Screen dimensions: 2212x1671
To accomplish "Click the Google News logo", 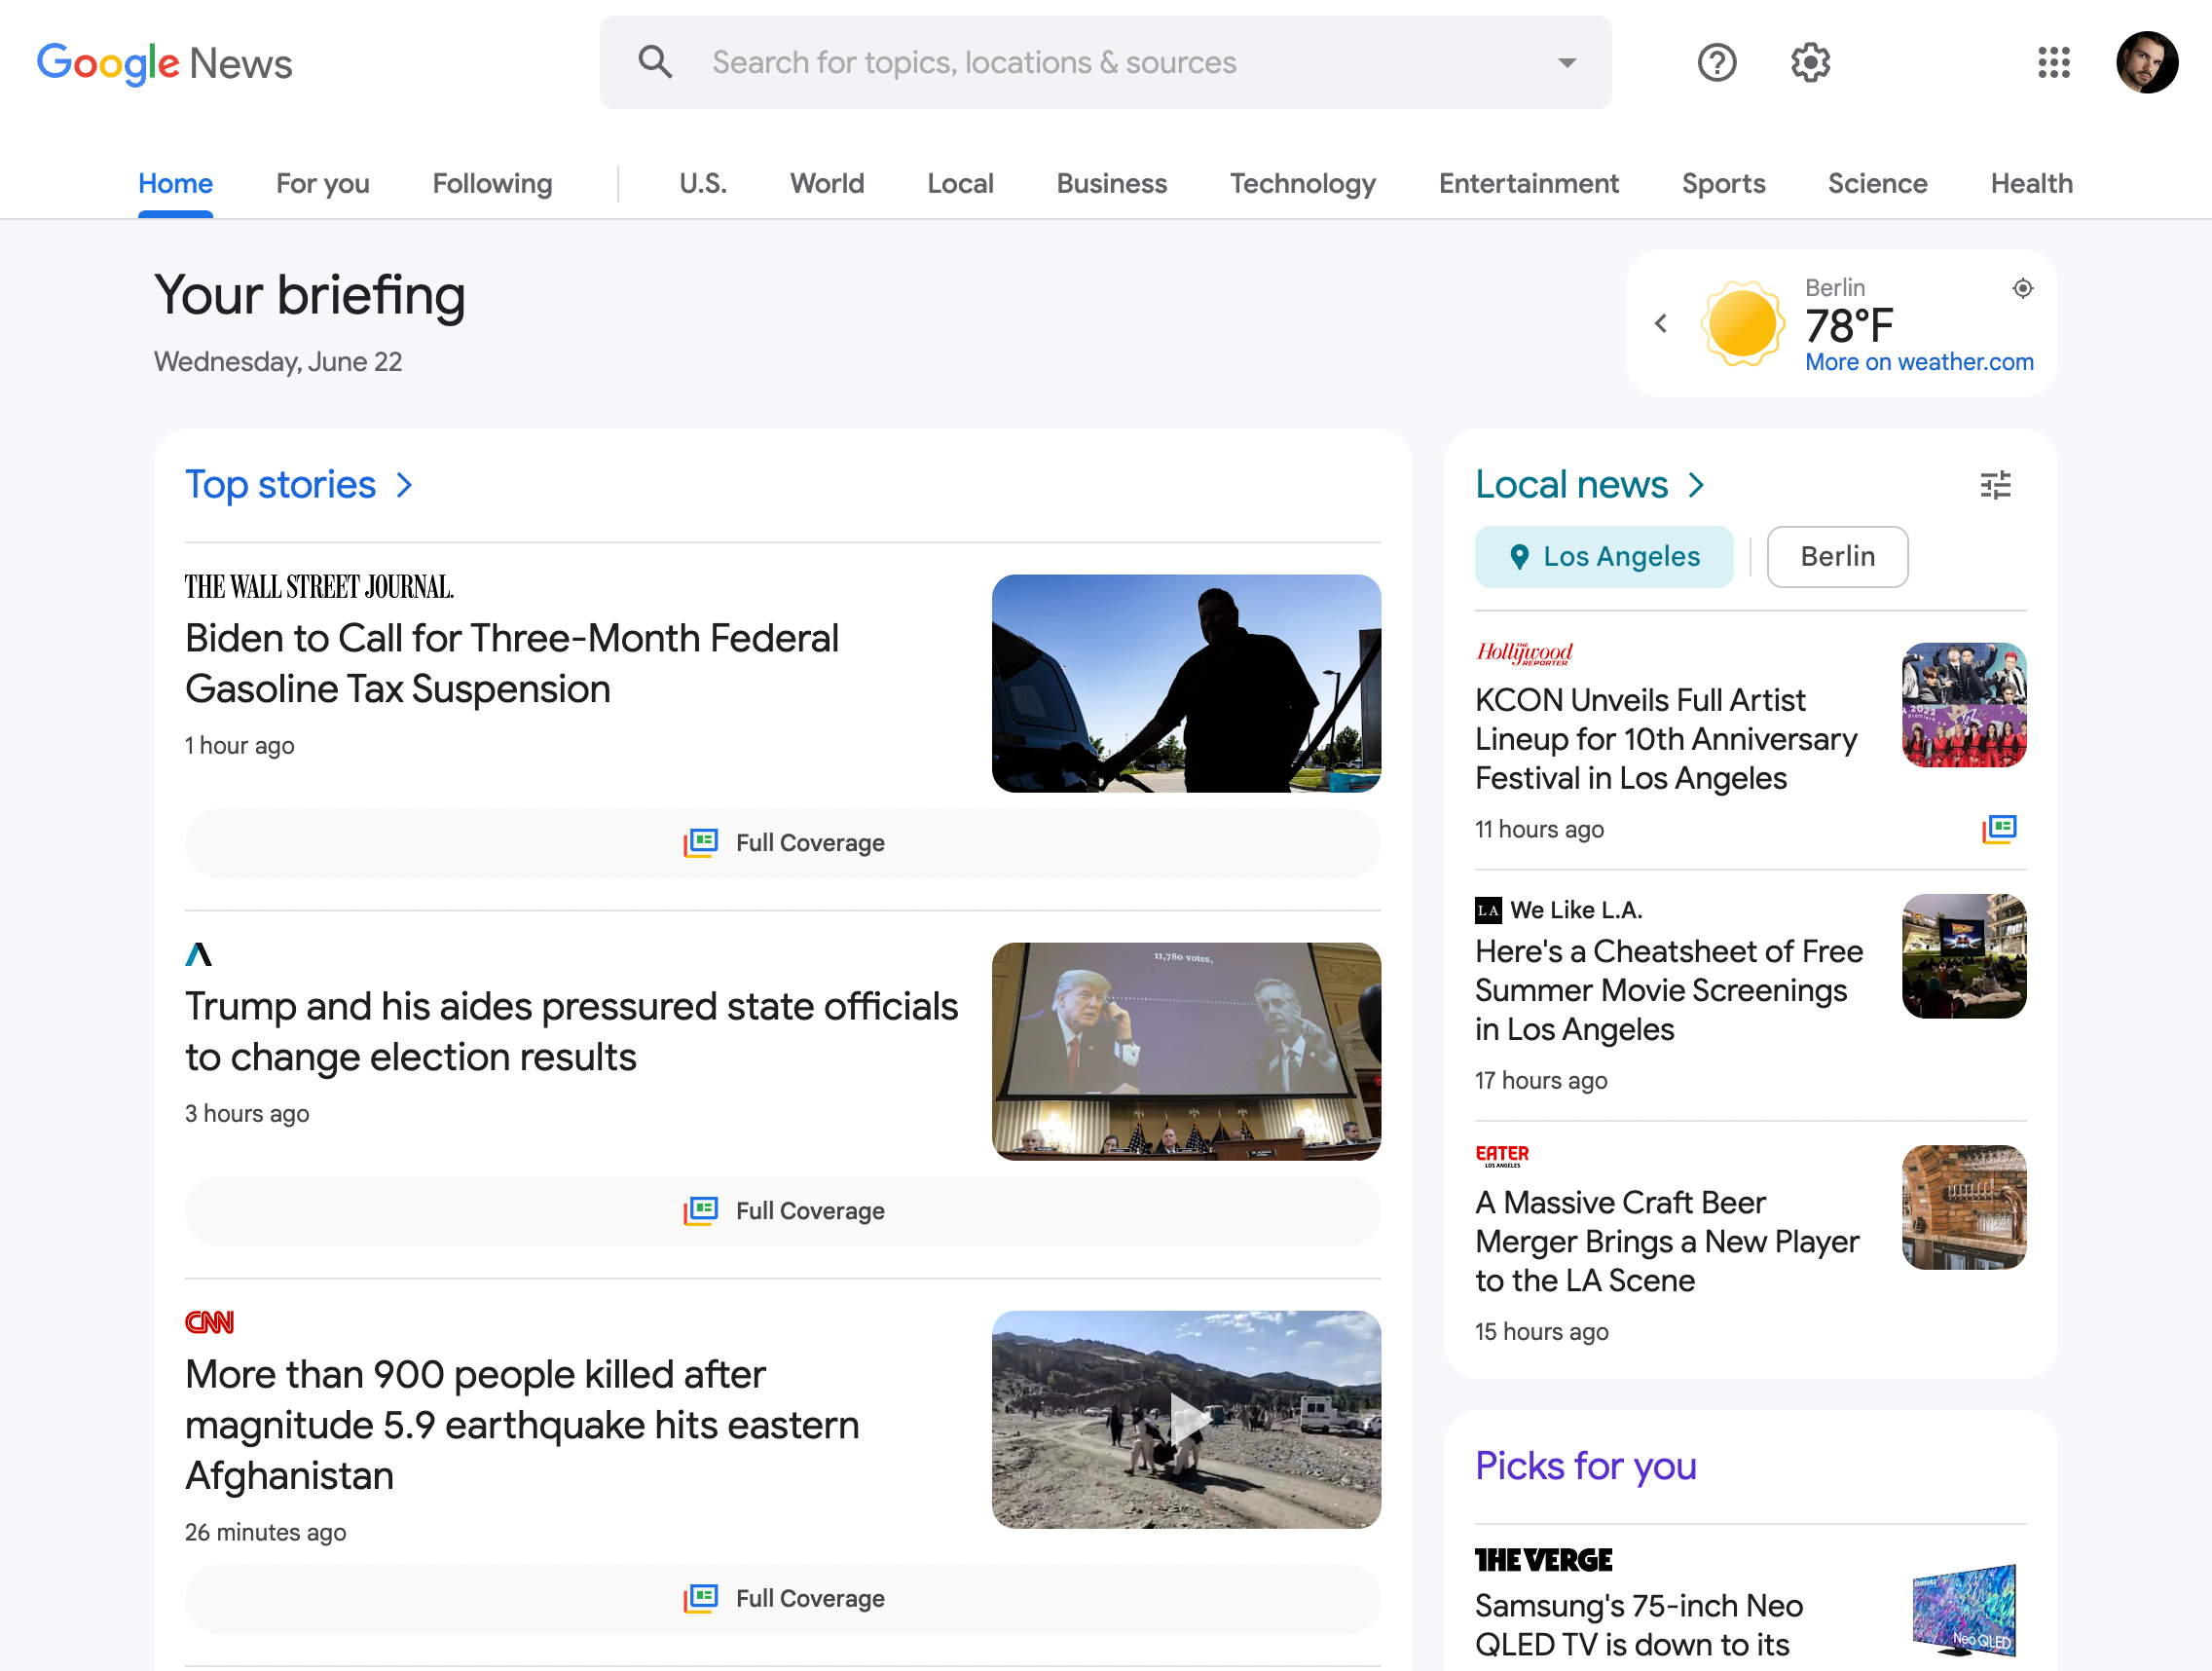I will pyautogui.click(x=164, y=63).
